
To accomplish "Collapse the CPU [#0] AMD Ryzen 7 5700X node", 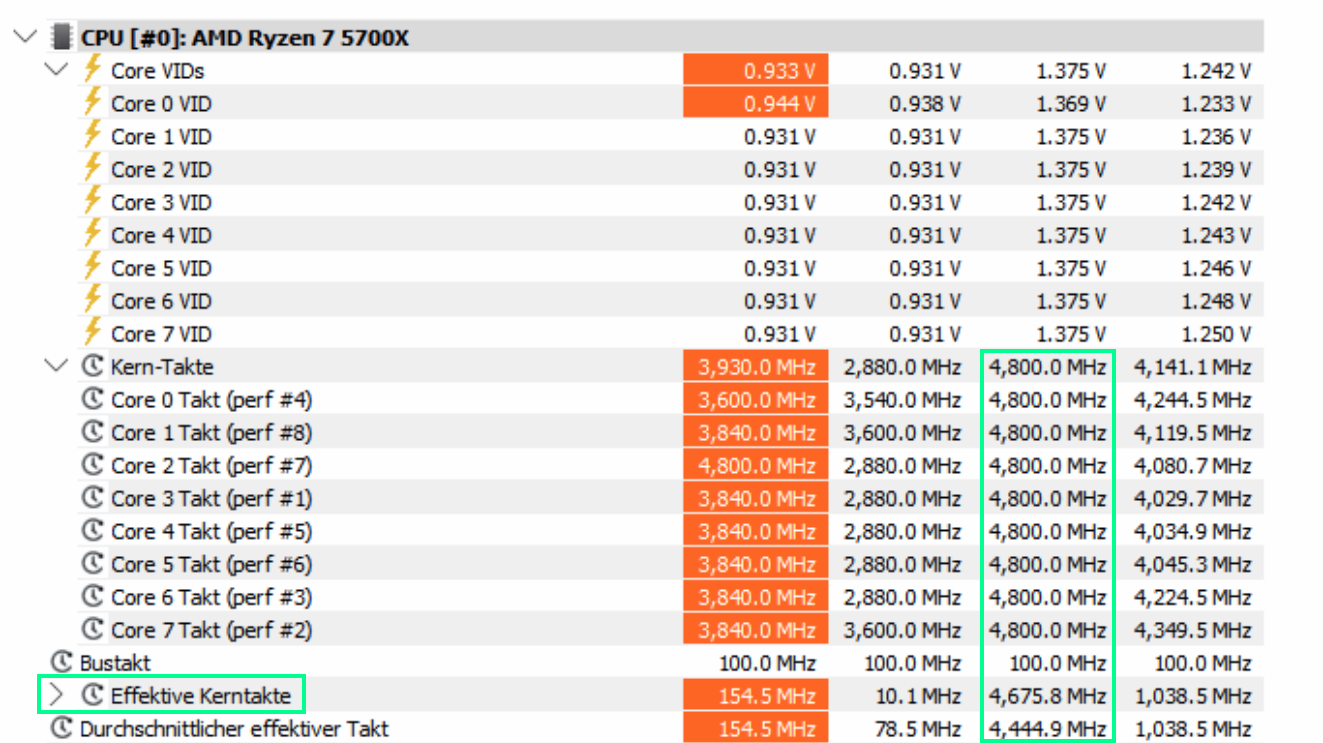I will 26,38.
